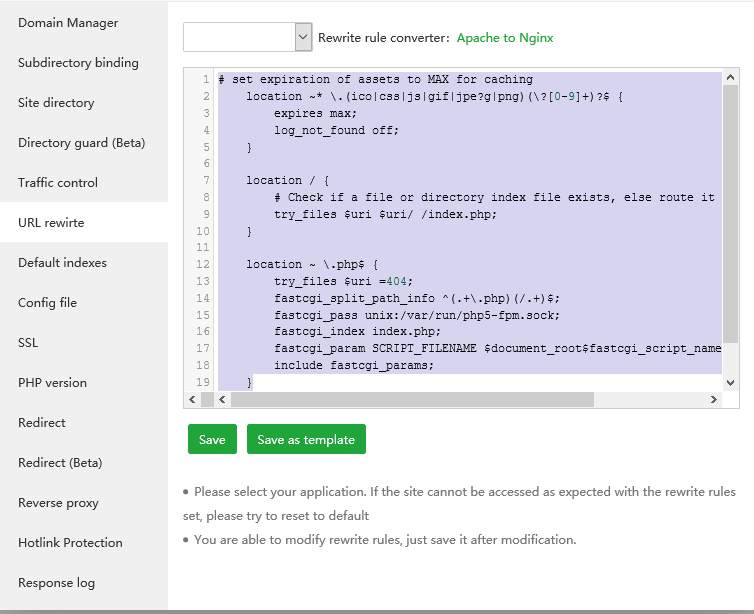Go to SSL settings

point(28,342)
